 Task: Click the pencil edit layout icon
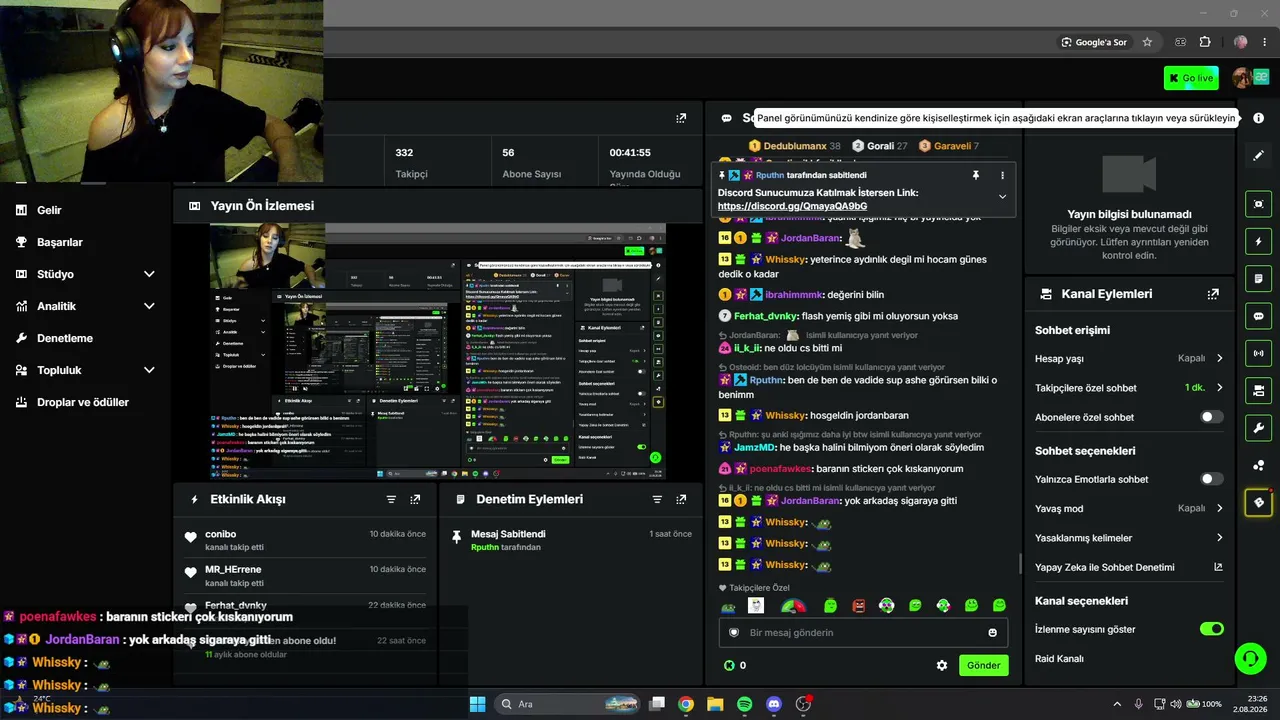coord(1258,156)
